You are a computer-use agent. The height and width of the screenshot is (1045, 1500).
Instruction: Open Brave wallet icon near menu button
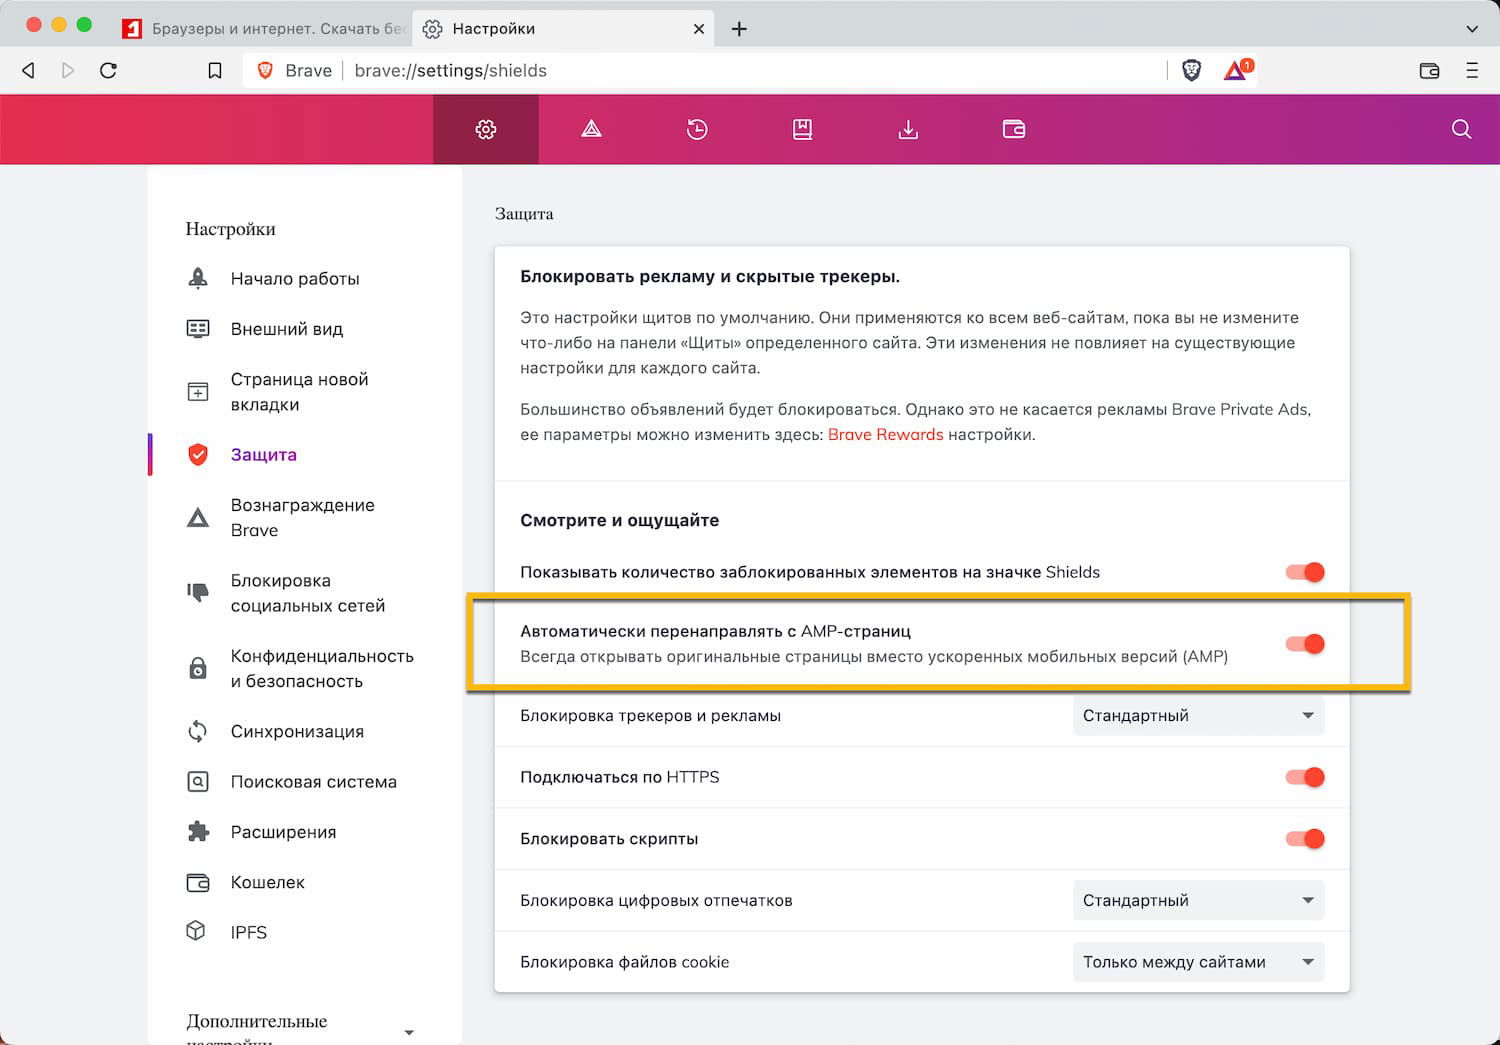coord(1429,70)
